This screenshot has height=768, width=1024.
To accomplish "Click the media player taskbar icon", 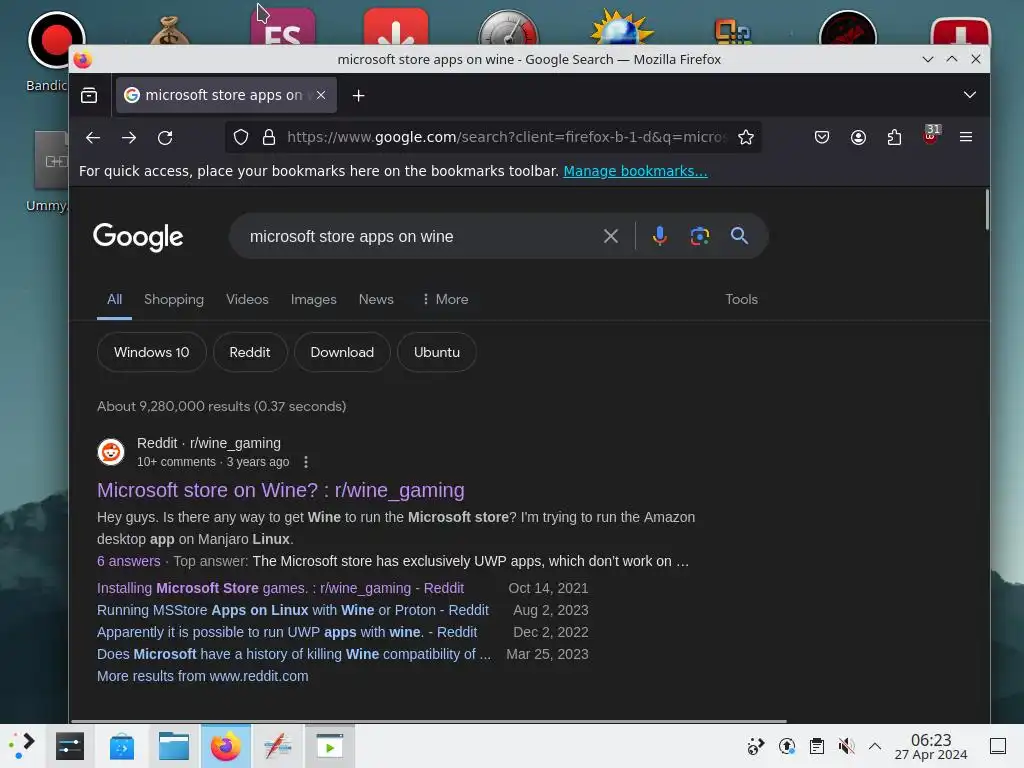I will [x=330, y=746].
